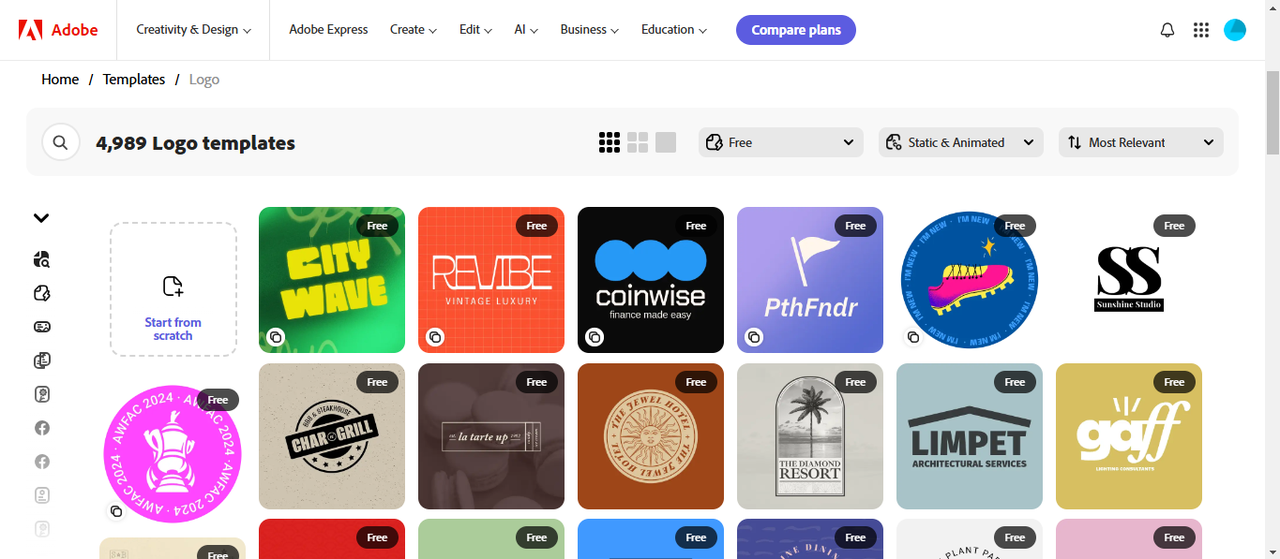Expand the Create menu
1280x559 pixels.
click(x=413, y=30)
